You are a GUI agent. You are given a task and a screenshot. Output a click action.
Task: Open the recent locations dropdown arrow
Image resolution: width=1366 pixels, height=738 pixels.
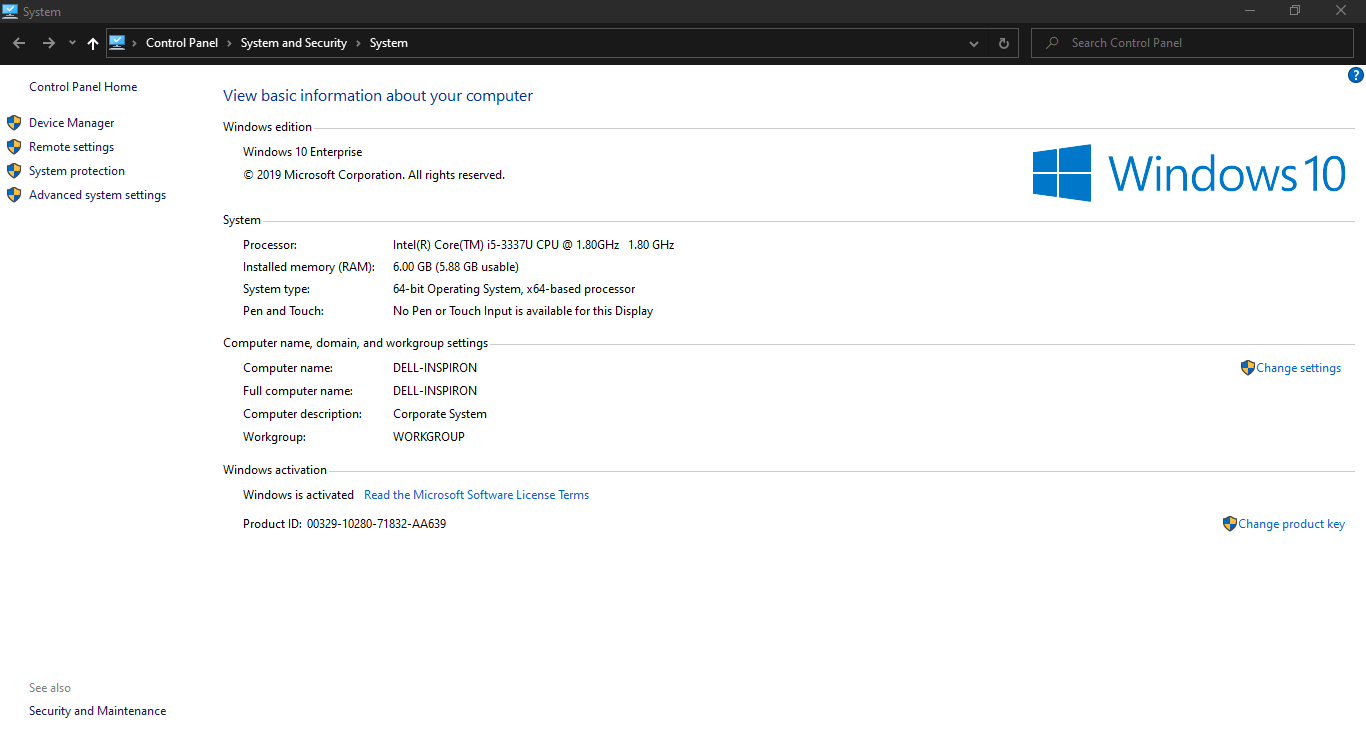point(72,43)
